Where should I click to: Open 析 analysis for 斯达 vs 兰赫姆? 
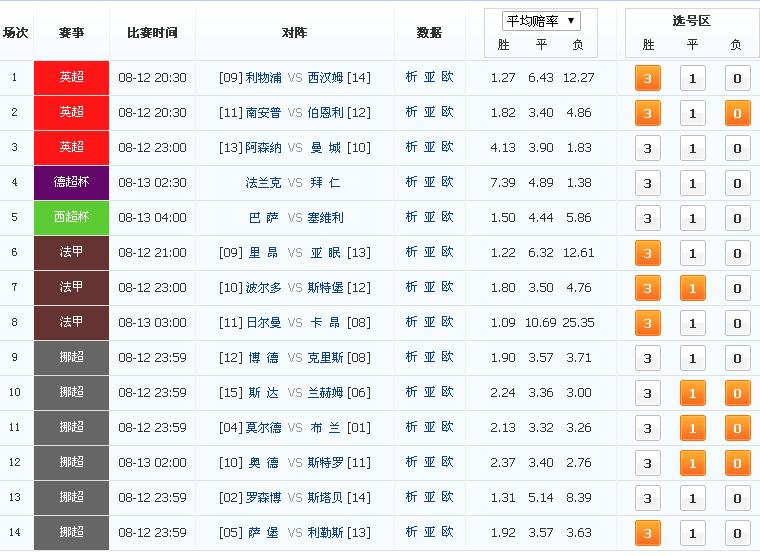pos(411,392)
